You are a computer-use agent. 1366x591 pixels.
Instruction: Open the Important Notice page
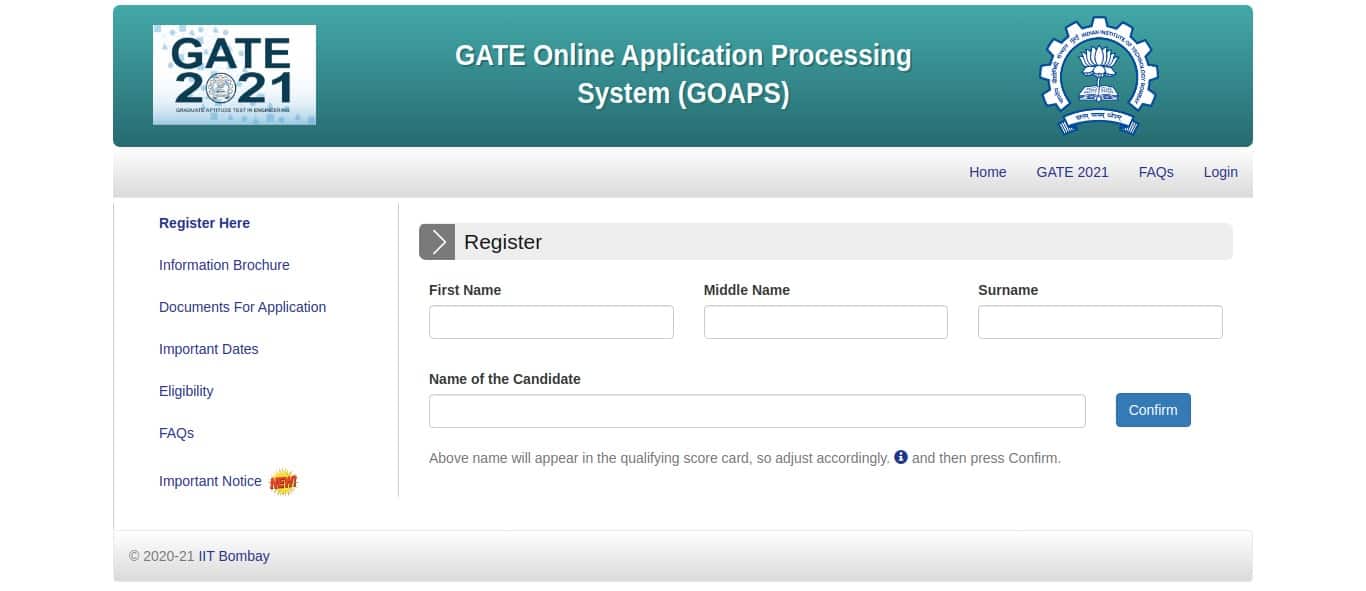(210, 481)
